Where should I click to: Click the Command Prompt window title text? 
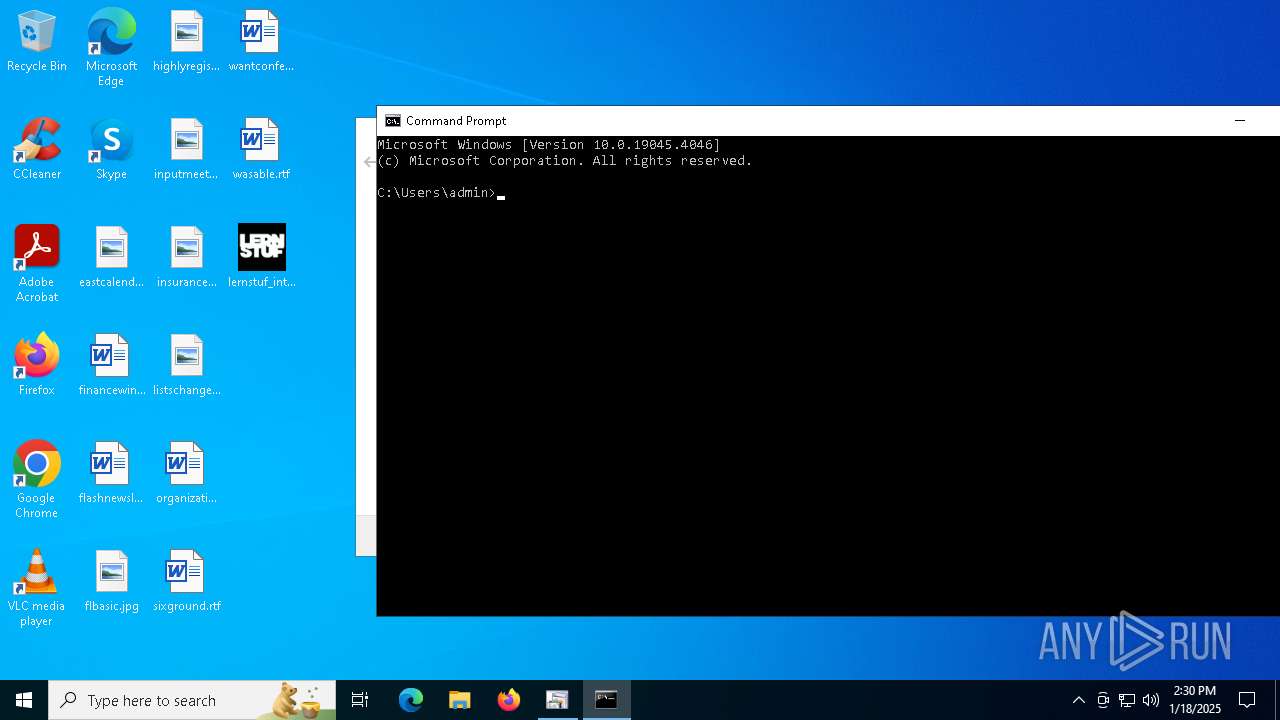456,121
